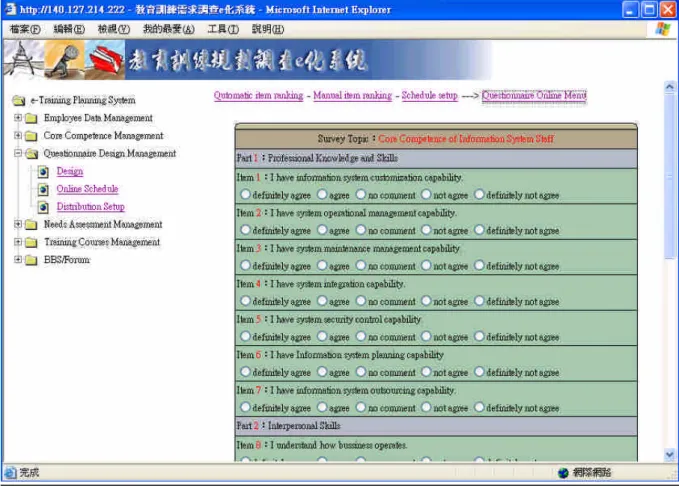Image resolution: width=679 pixels, height=486 pixels.
Task: Click the compass drawing in the banner
Action: coord(24,60)
